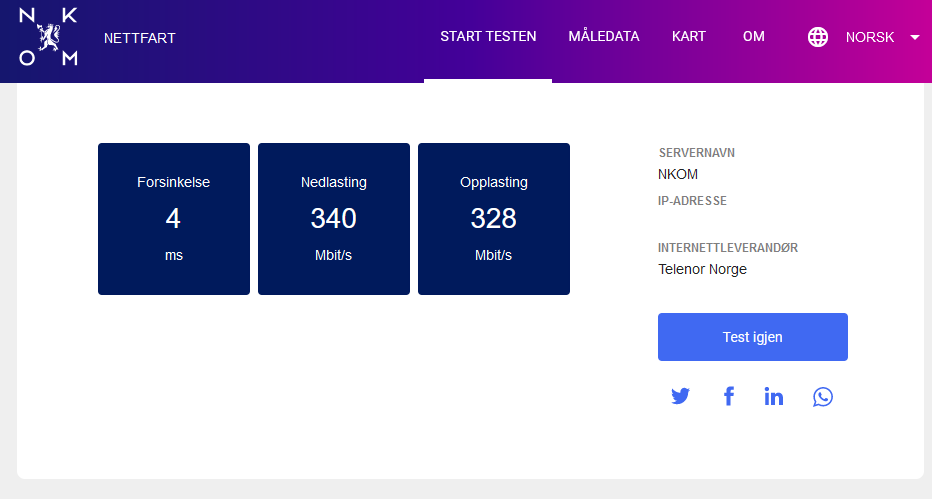Open the START TESTEN tab
Screen dimensions: 932x499
coord(488,37)
